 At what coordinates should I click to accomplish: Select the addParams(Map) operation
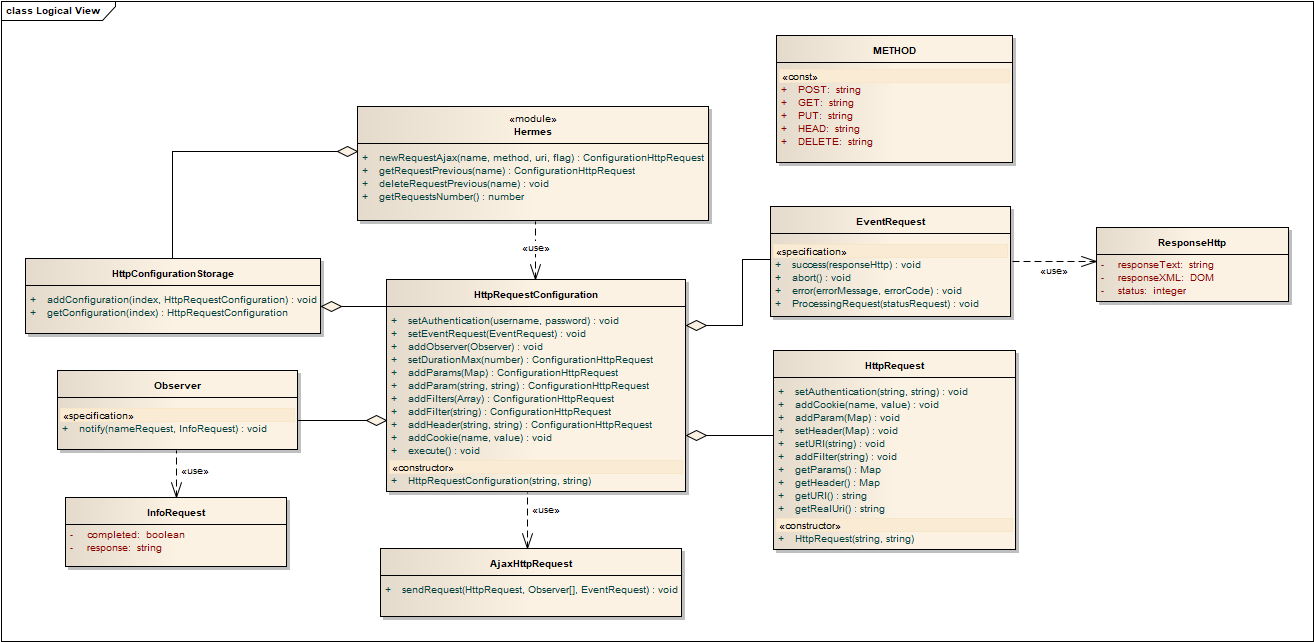(x=513, y=373)
